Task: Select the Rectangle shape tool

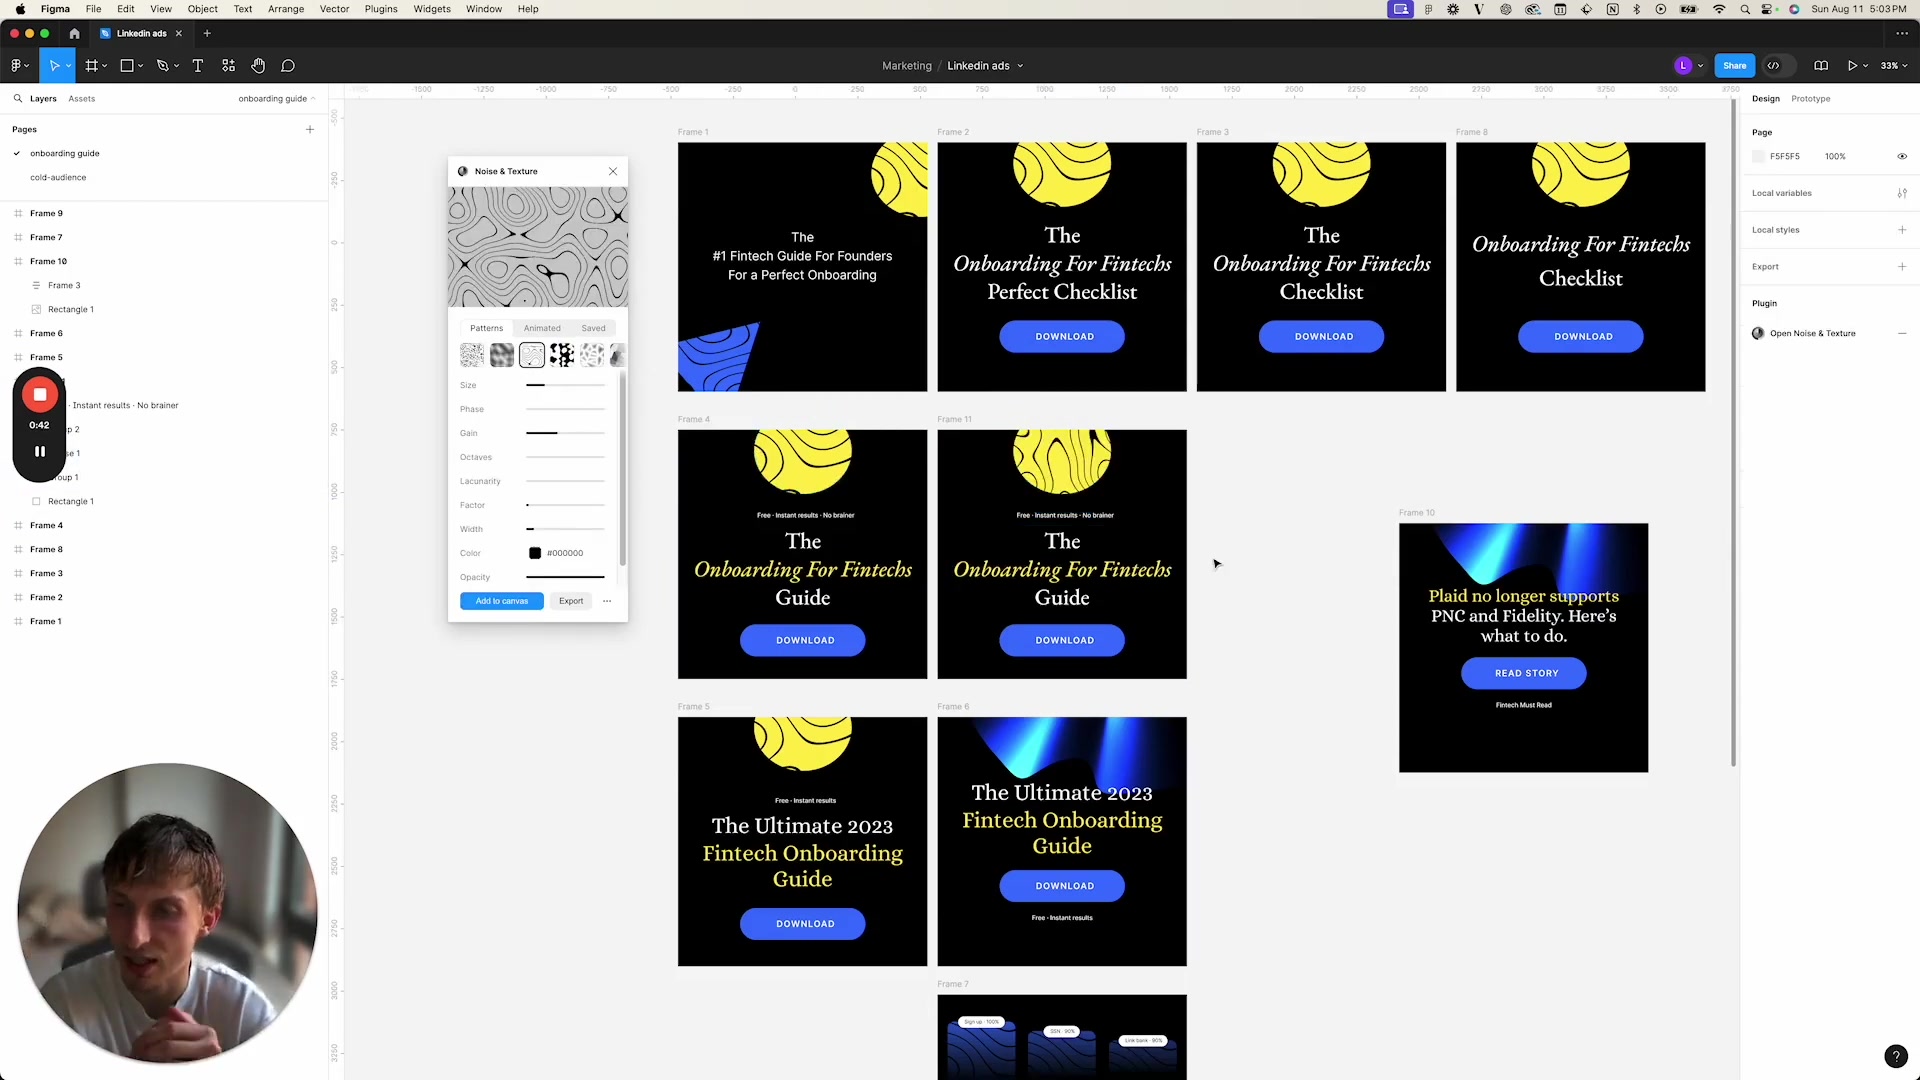Action: tap(127, 66)
